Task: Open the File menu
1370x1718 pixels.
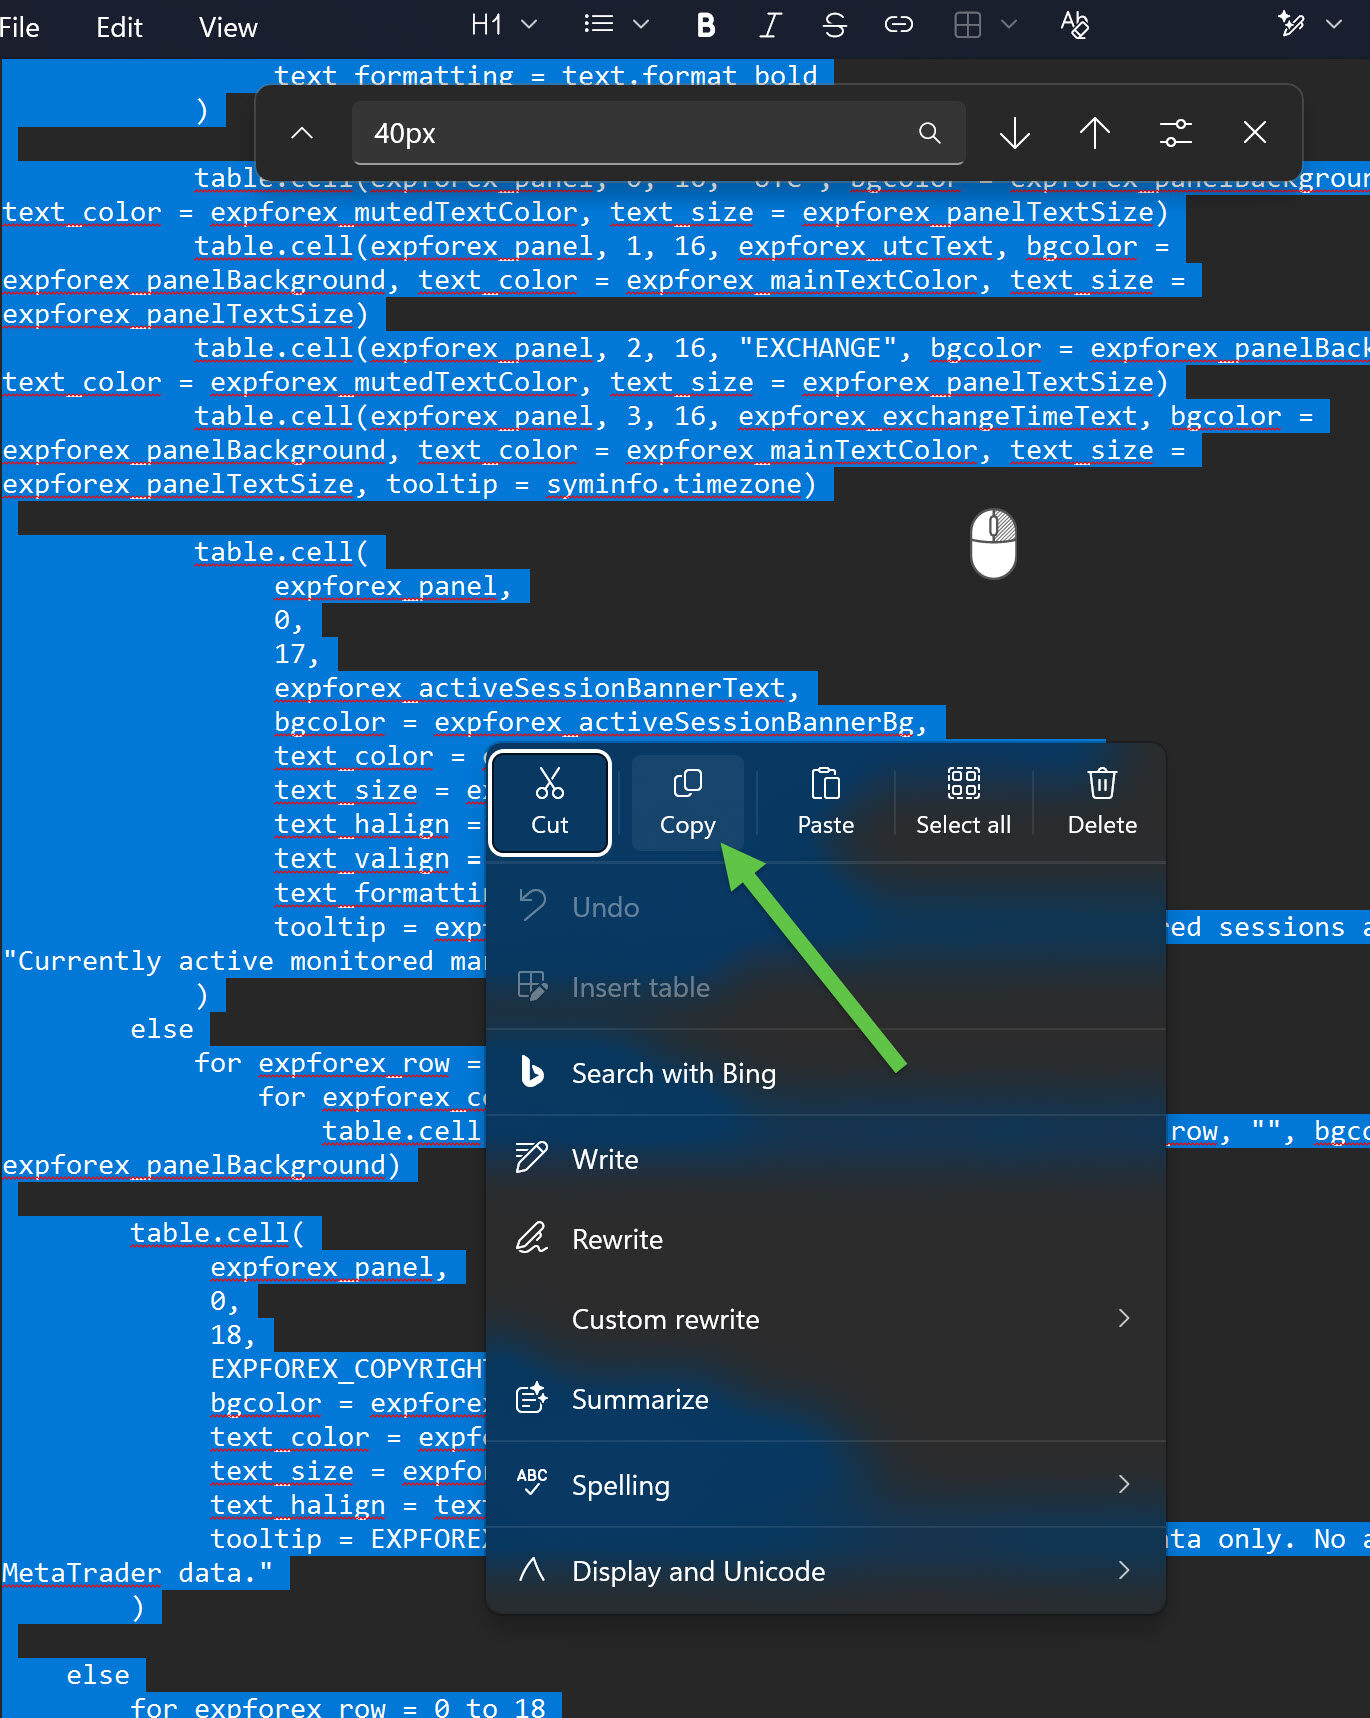Action: (19, 27)
